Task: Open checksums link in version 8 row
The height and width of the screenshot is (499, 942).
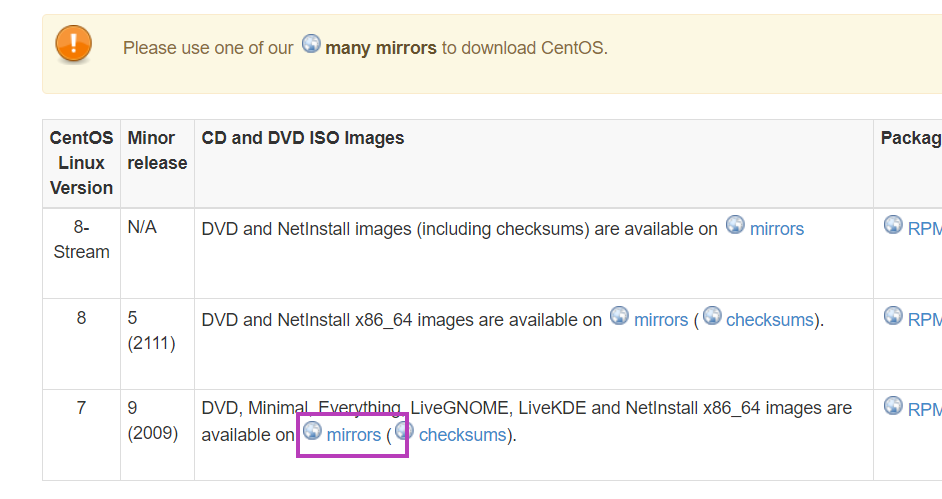Action: pyautogui.click(x=770, y=320)
